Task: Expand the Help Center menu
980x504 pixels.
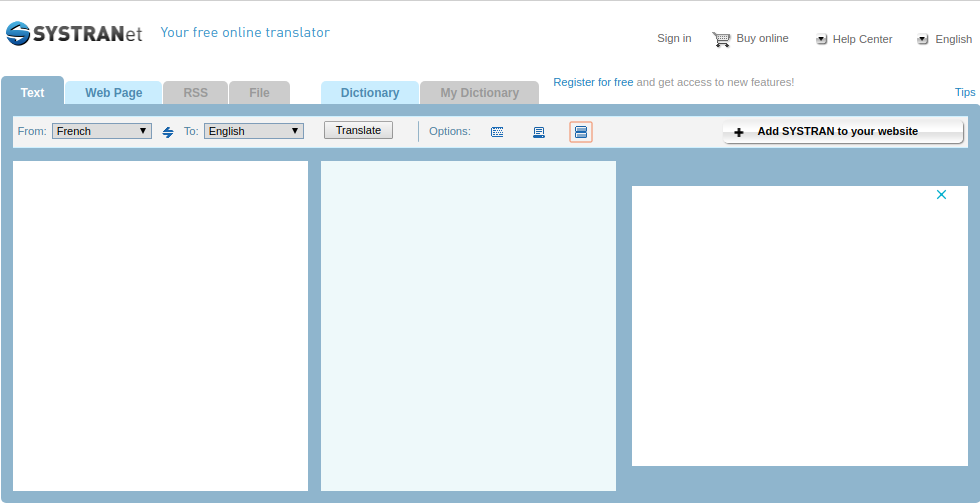Action: (854, 39)
